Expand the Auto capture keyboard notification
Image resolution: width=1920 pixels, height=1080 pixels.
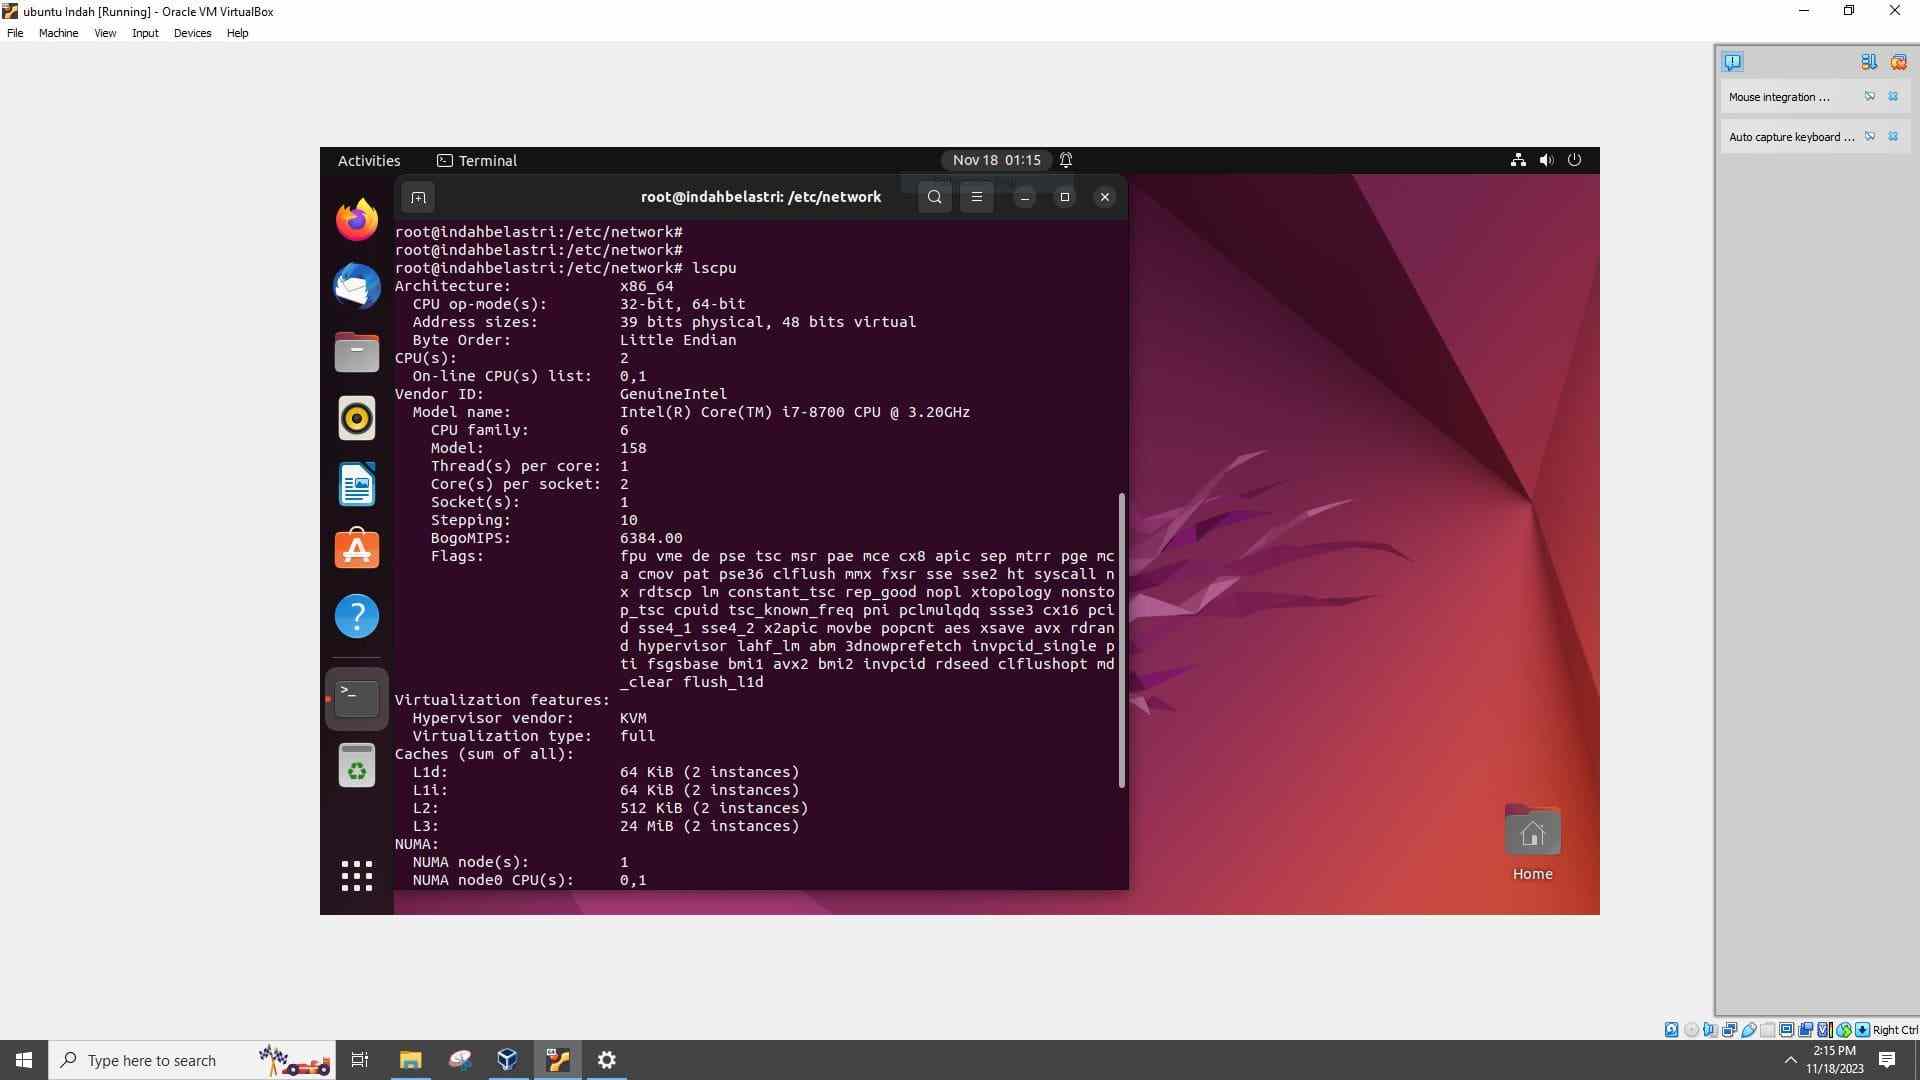[x=1791, y=137]
